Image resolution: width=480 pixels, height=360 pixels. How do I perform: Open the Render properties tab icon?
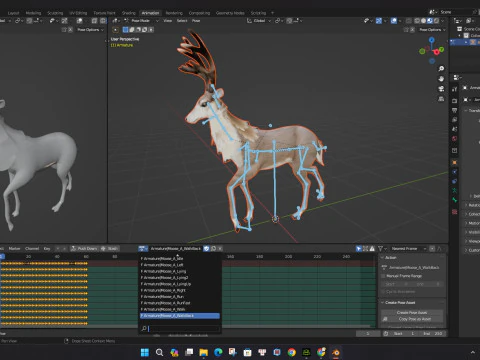point(455,101)
